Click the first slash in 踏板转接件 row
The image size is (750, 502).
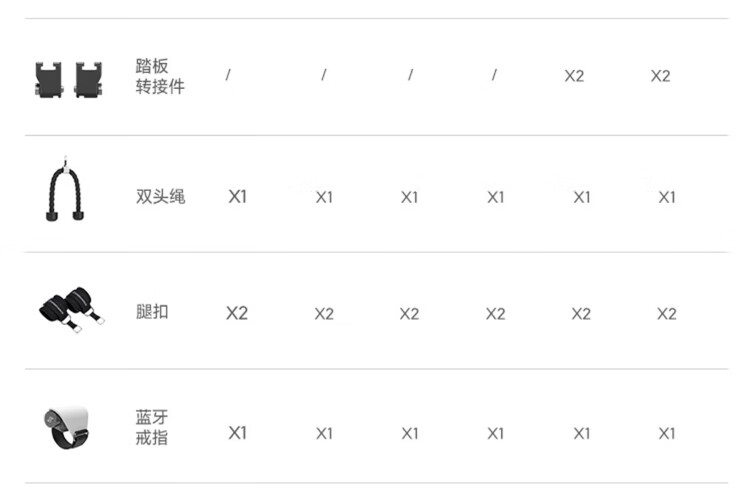[x=228, y=76]
